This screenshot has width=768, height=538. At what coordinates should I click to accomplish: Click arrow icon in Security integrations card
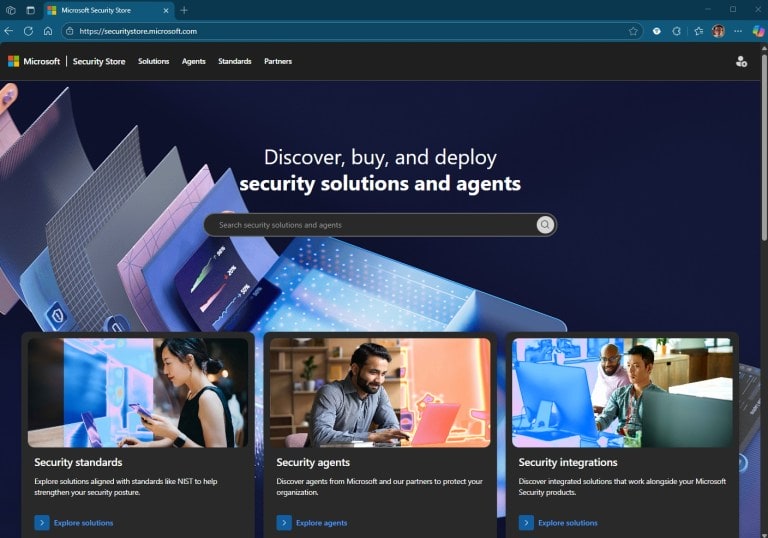coord(527,523)
